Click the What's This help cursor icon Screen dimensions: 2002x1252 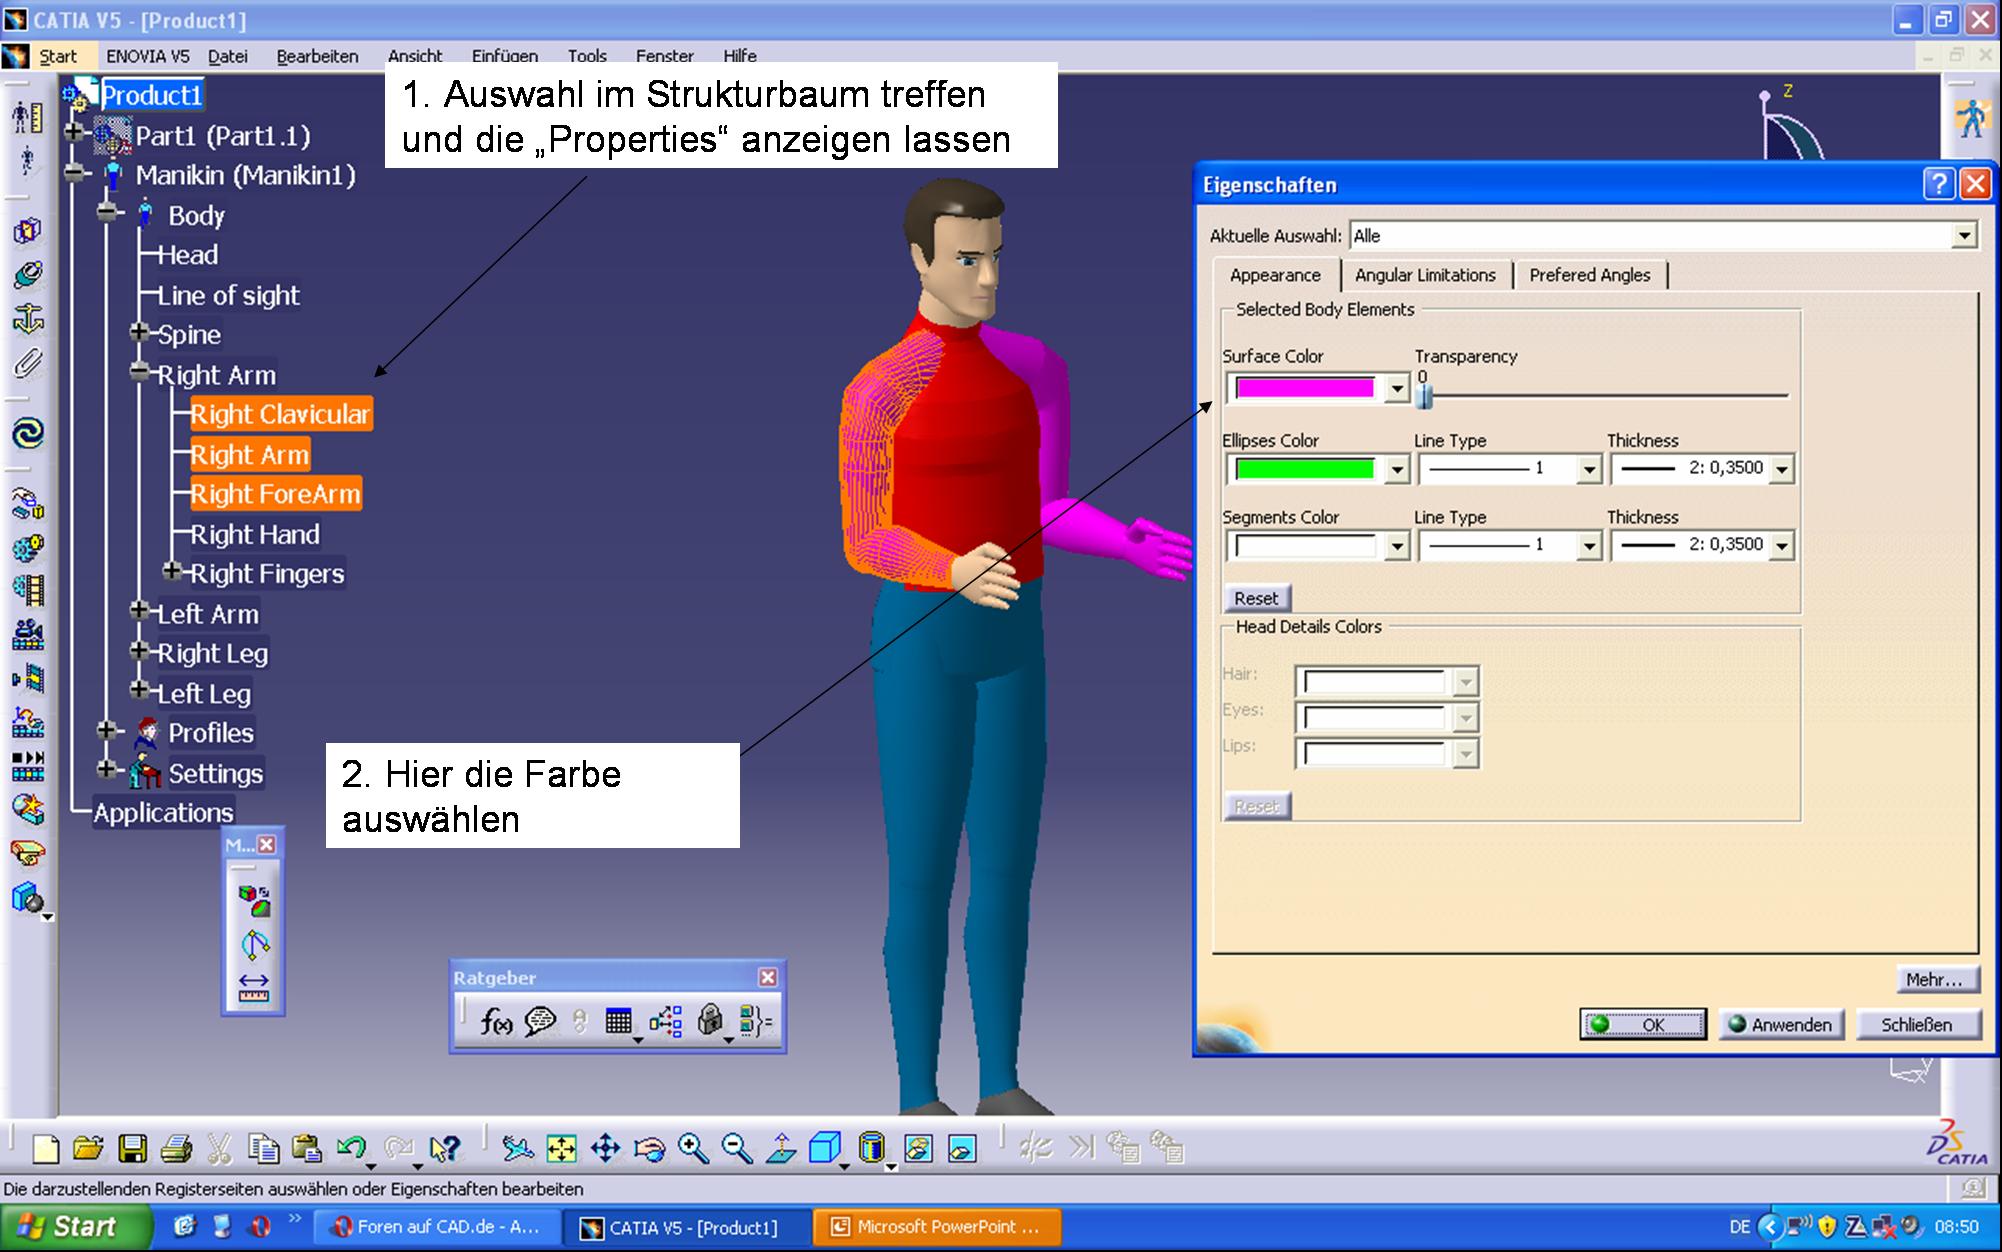tap(444, 1149)
